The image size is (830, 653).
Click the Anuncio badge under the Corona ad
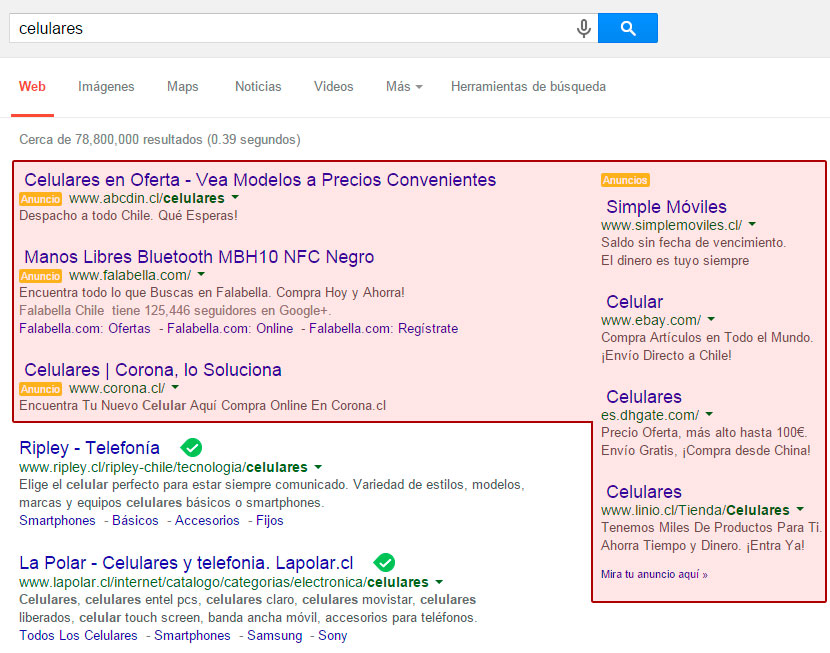(x=40, y=389)
